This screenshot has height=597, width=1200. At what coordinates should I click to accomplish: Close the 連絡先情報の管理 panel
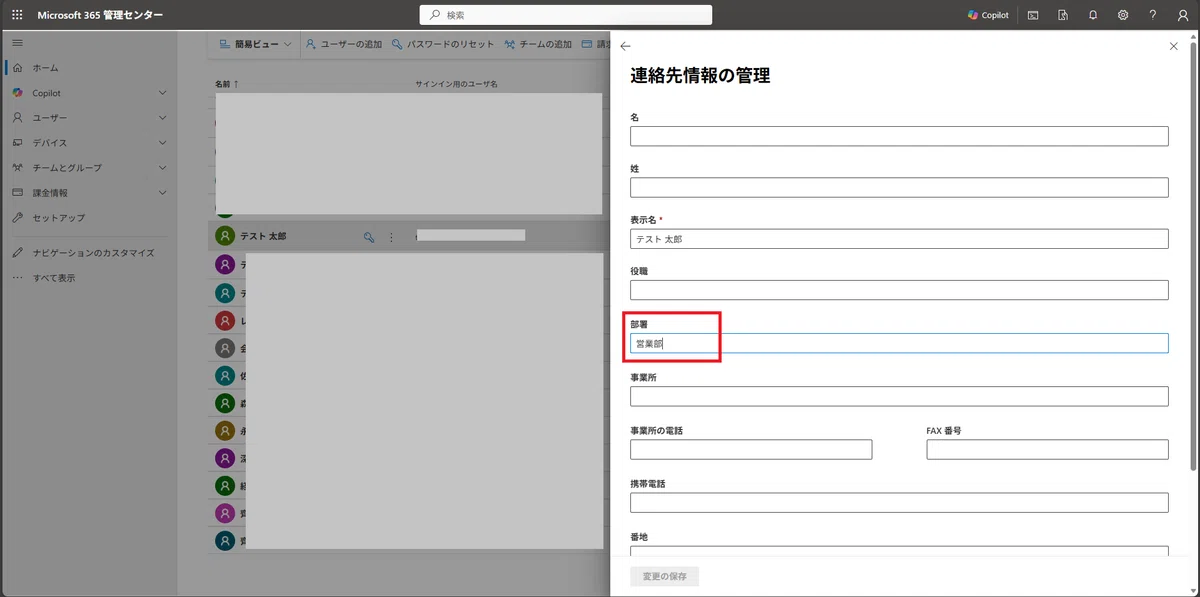tap(1174, 46)
